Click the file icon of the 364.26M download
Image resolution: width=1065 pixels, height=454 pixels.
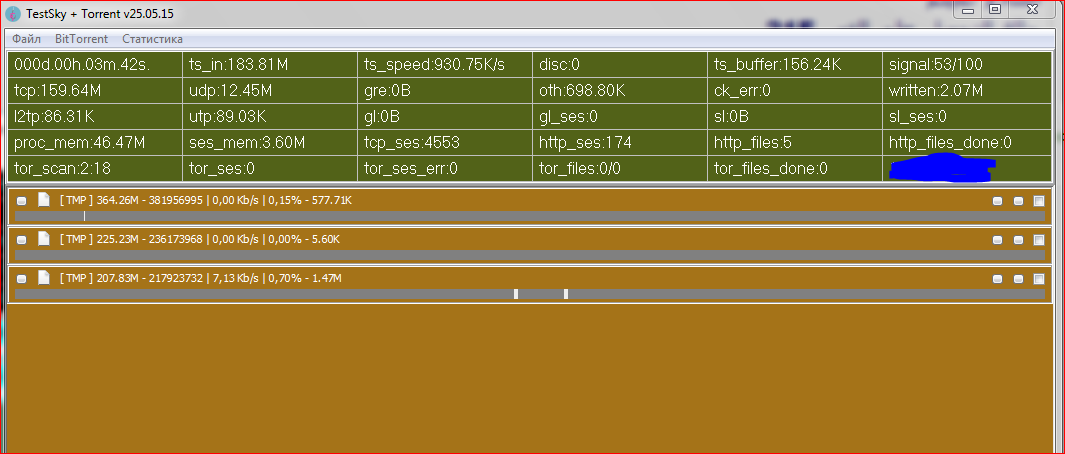[43, 200]
